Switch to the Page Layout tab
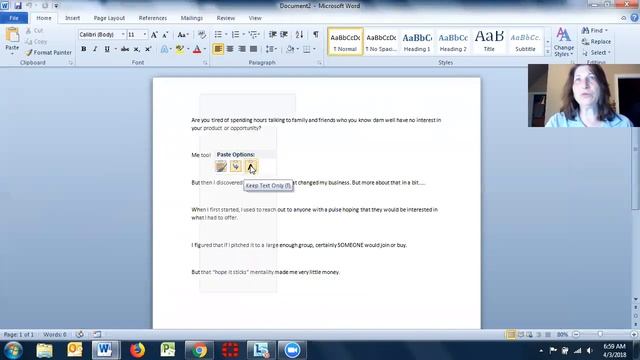The height and width of the screenshot is (360, 640). 109,18
